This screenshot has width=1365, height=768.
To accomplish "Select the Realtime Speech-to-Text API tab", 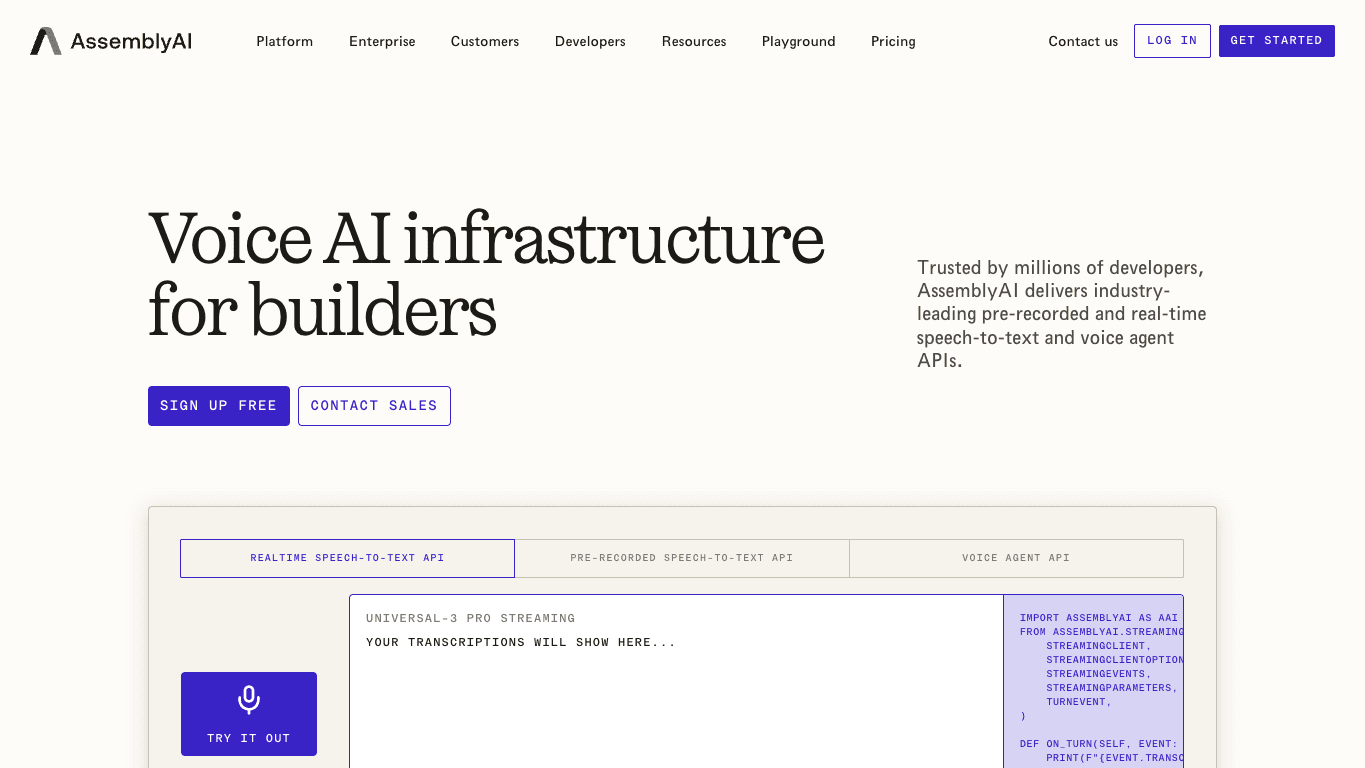I will (347, 558).
